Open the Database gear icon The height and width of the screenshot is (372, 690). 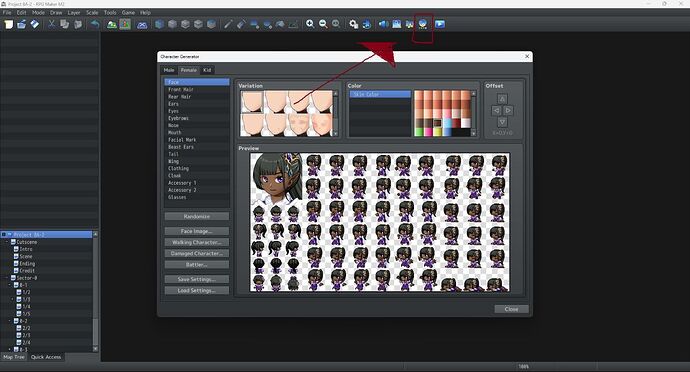click(353, 24)
